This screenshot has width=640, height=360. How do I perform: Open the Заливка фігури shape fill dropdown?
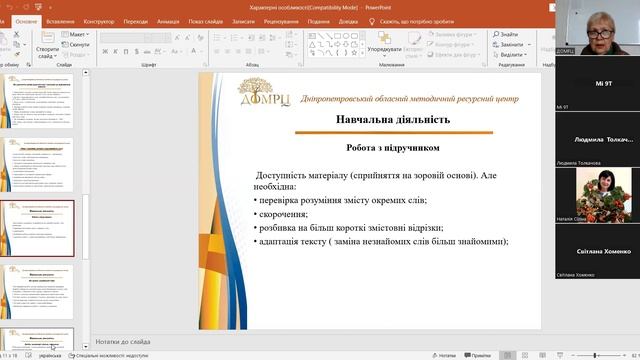(x=452, y=34)
